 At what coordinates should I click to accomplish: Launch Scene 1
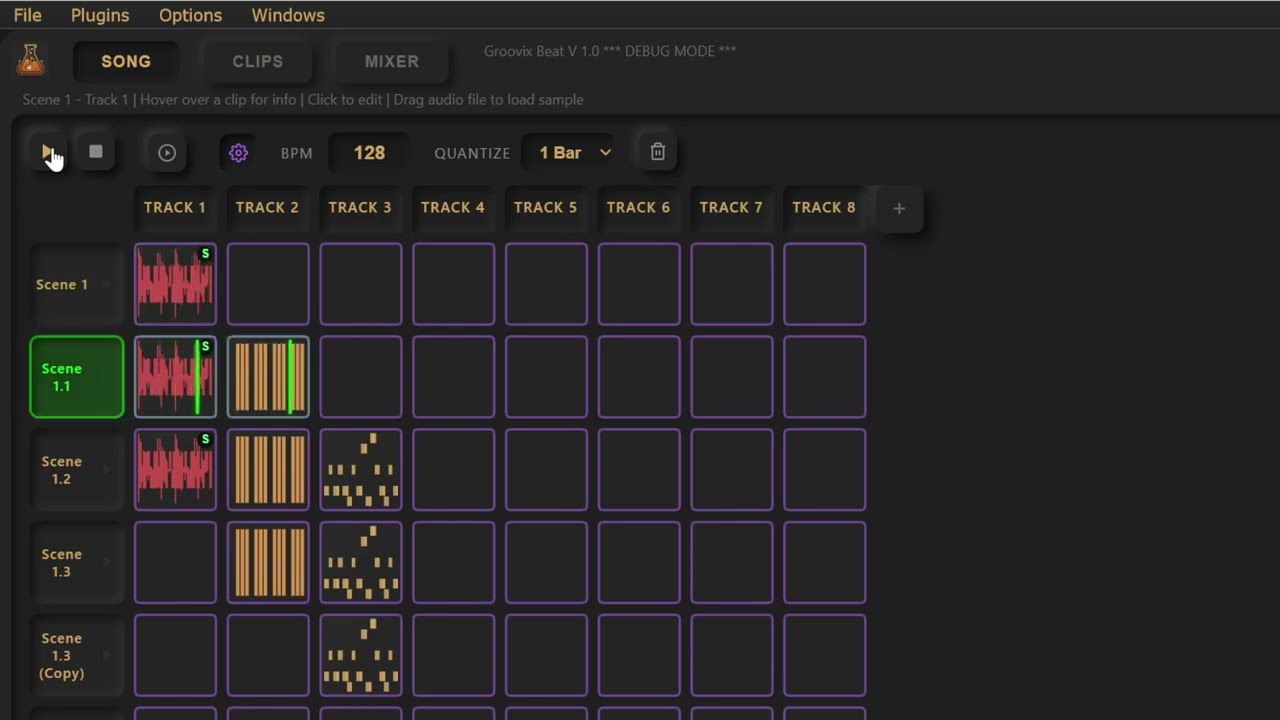point(77,284)
